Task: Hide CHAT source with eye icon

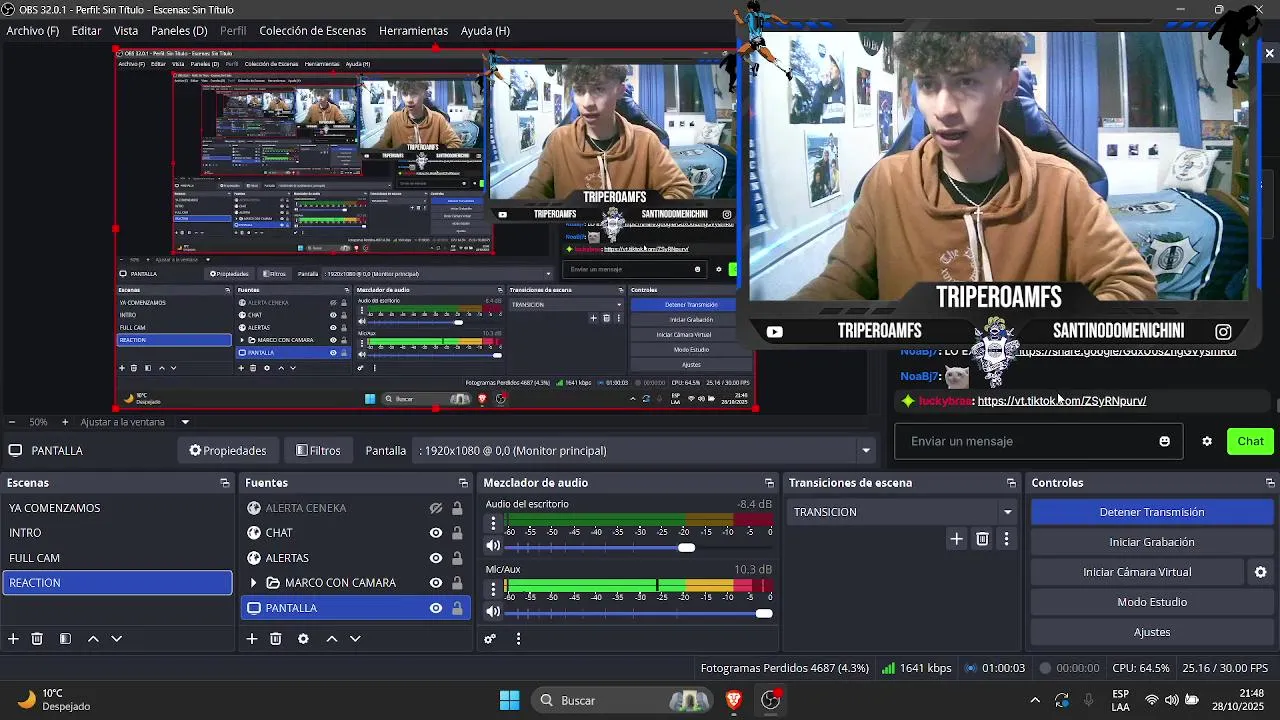Action: coord(436,533)
